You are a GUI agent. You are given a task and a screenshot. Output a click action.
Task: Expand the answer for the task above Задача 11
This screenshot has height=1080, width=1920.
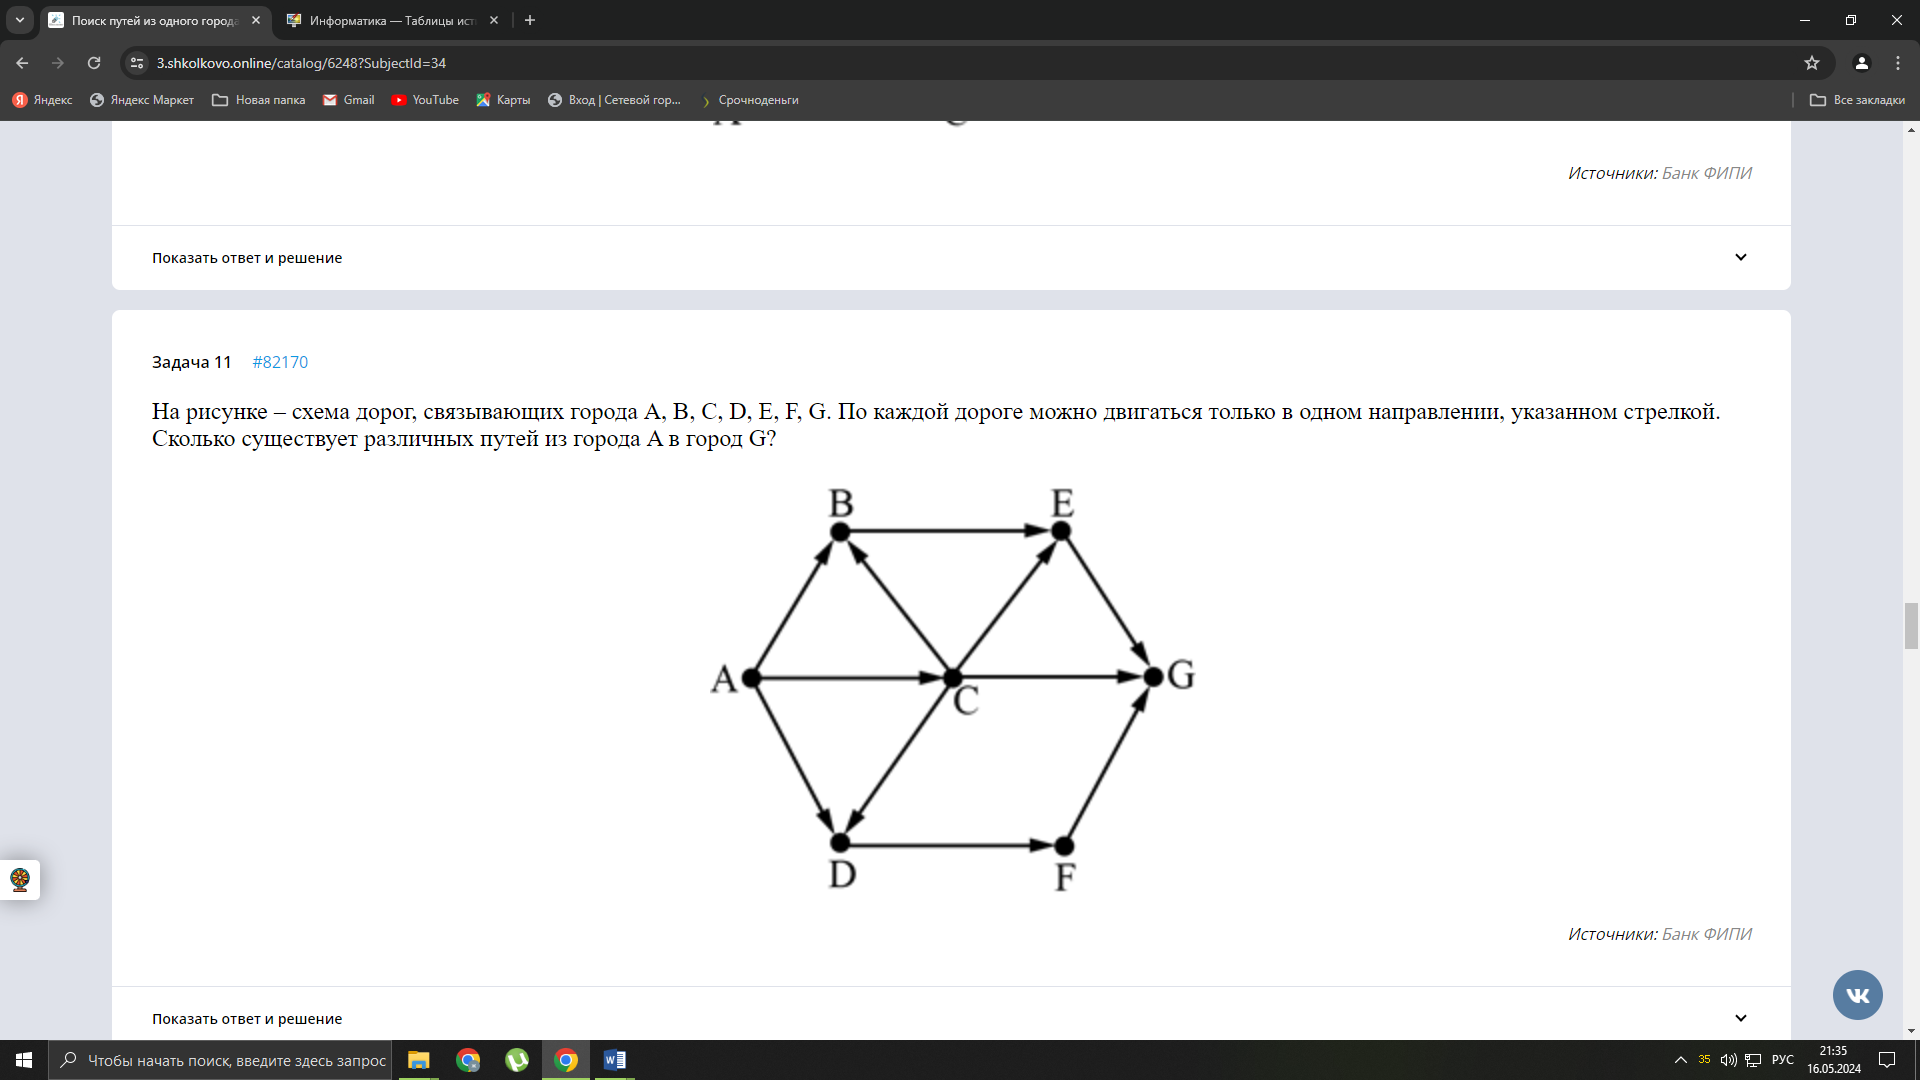950,258
